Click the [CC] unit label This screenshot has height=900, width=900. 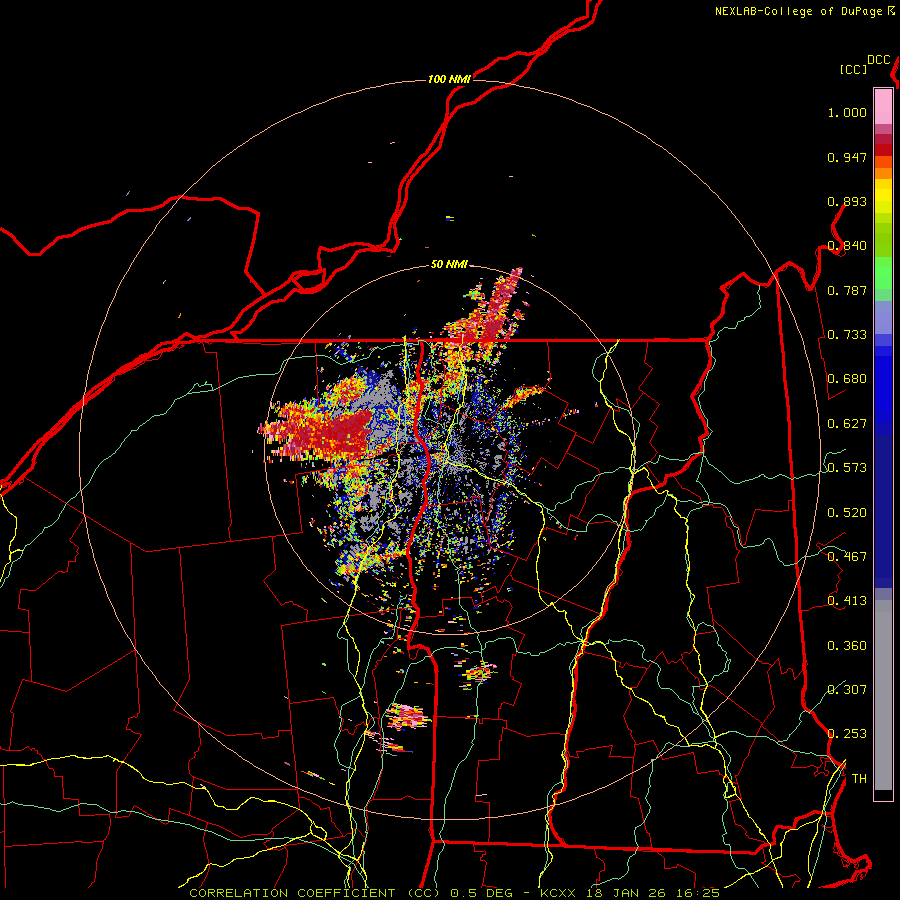coord(853,69)
